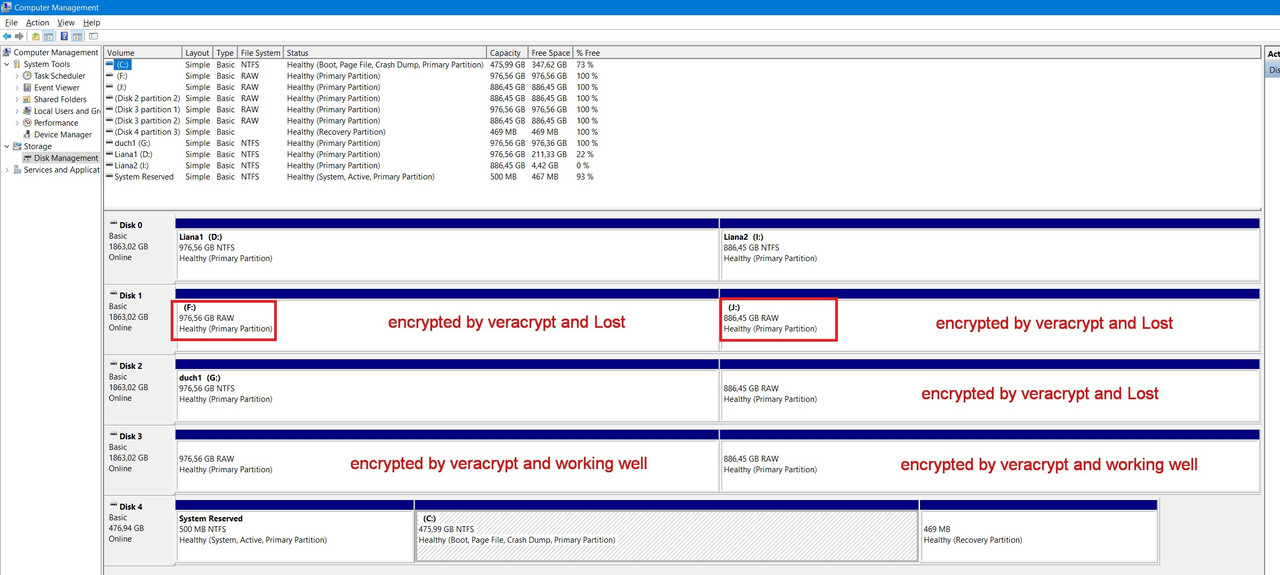Open the Help menu
Viewport: 1280px width, 575px height.
(91, 22)
